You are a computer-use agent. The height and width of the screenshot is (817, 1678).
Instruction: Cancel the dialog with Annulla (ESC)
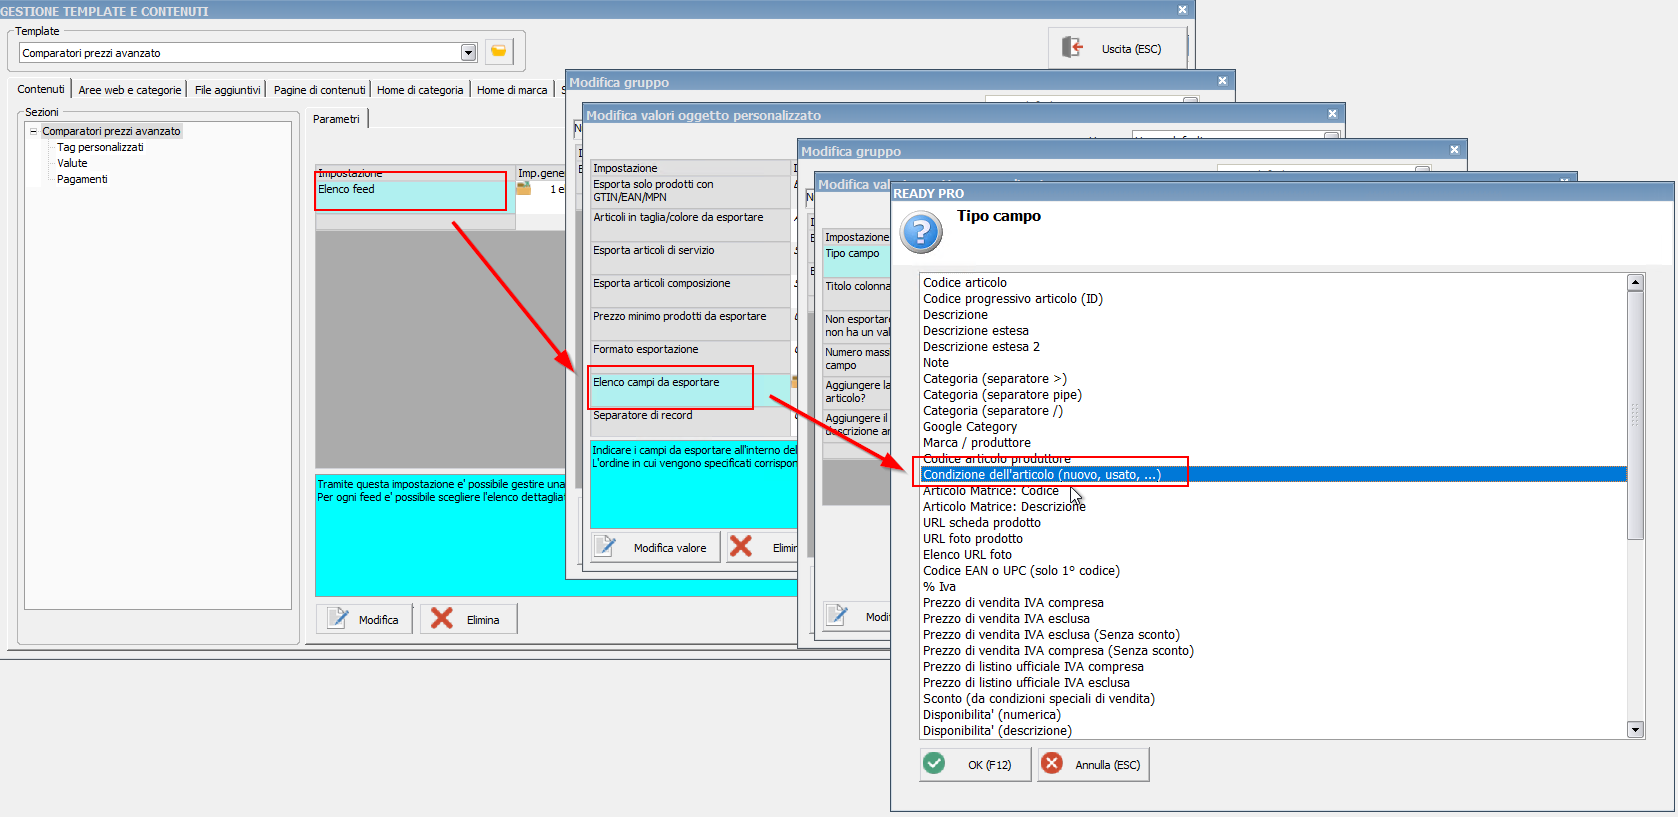tap(1093, 765)
